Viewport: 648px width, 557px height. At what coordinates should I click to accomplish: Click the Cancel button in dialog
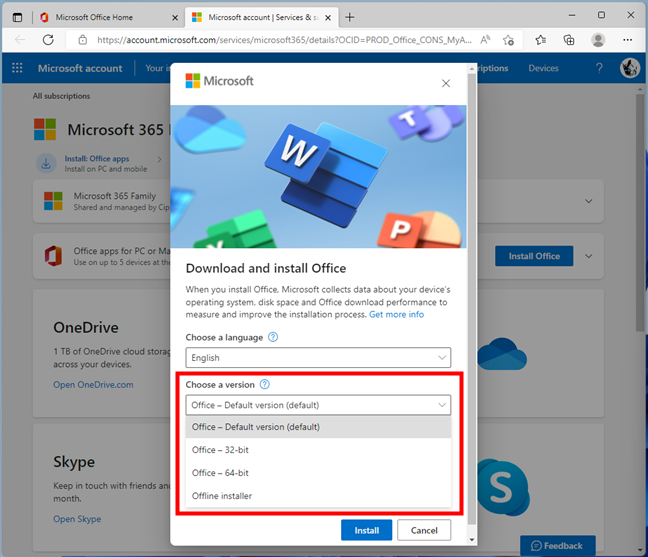[x=424, y=530]
